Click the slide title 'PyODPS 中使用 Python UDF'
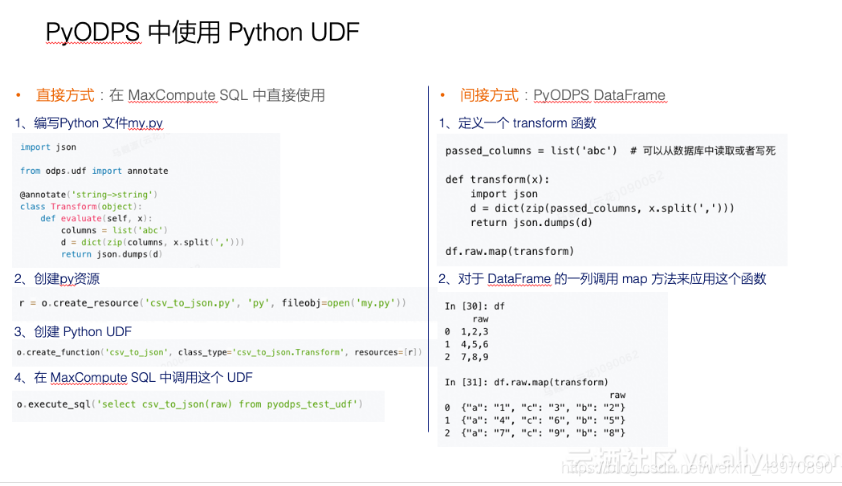 pyautogui.click(x=202, y=32)
